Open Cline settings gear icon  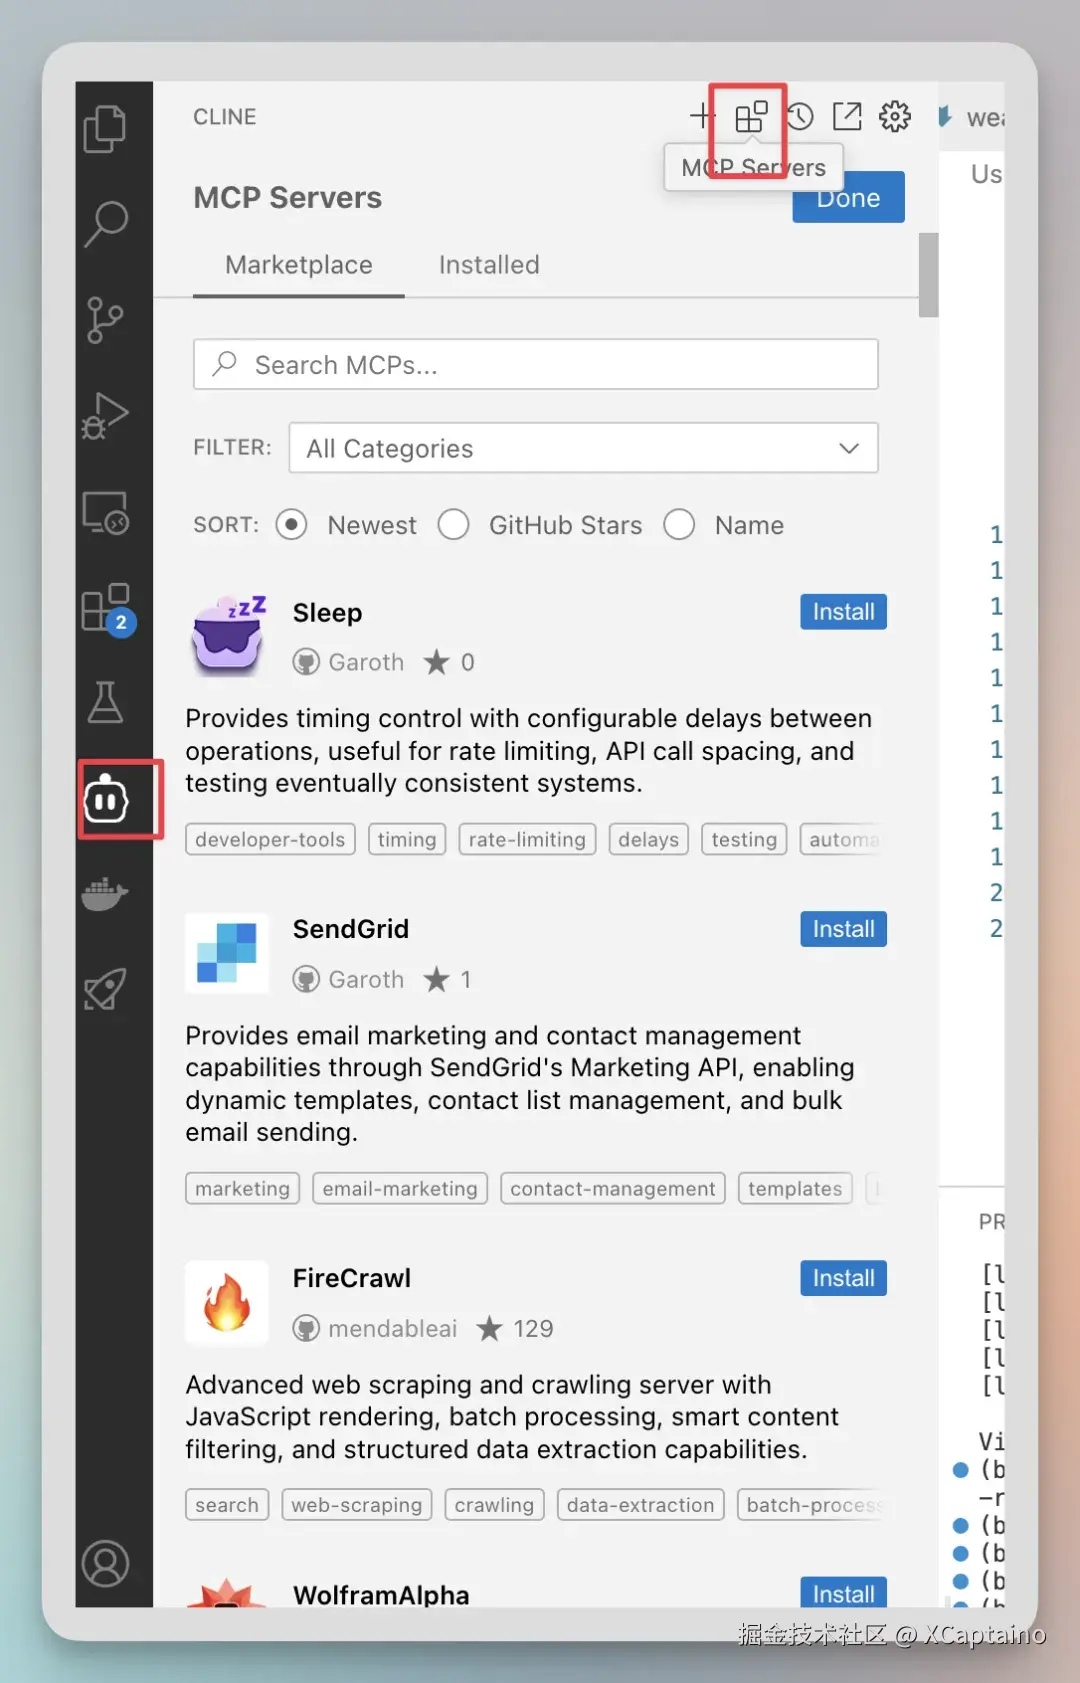pyautogui.click(x=895, y=117)
